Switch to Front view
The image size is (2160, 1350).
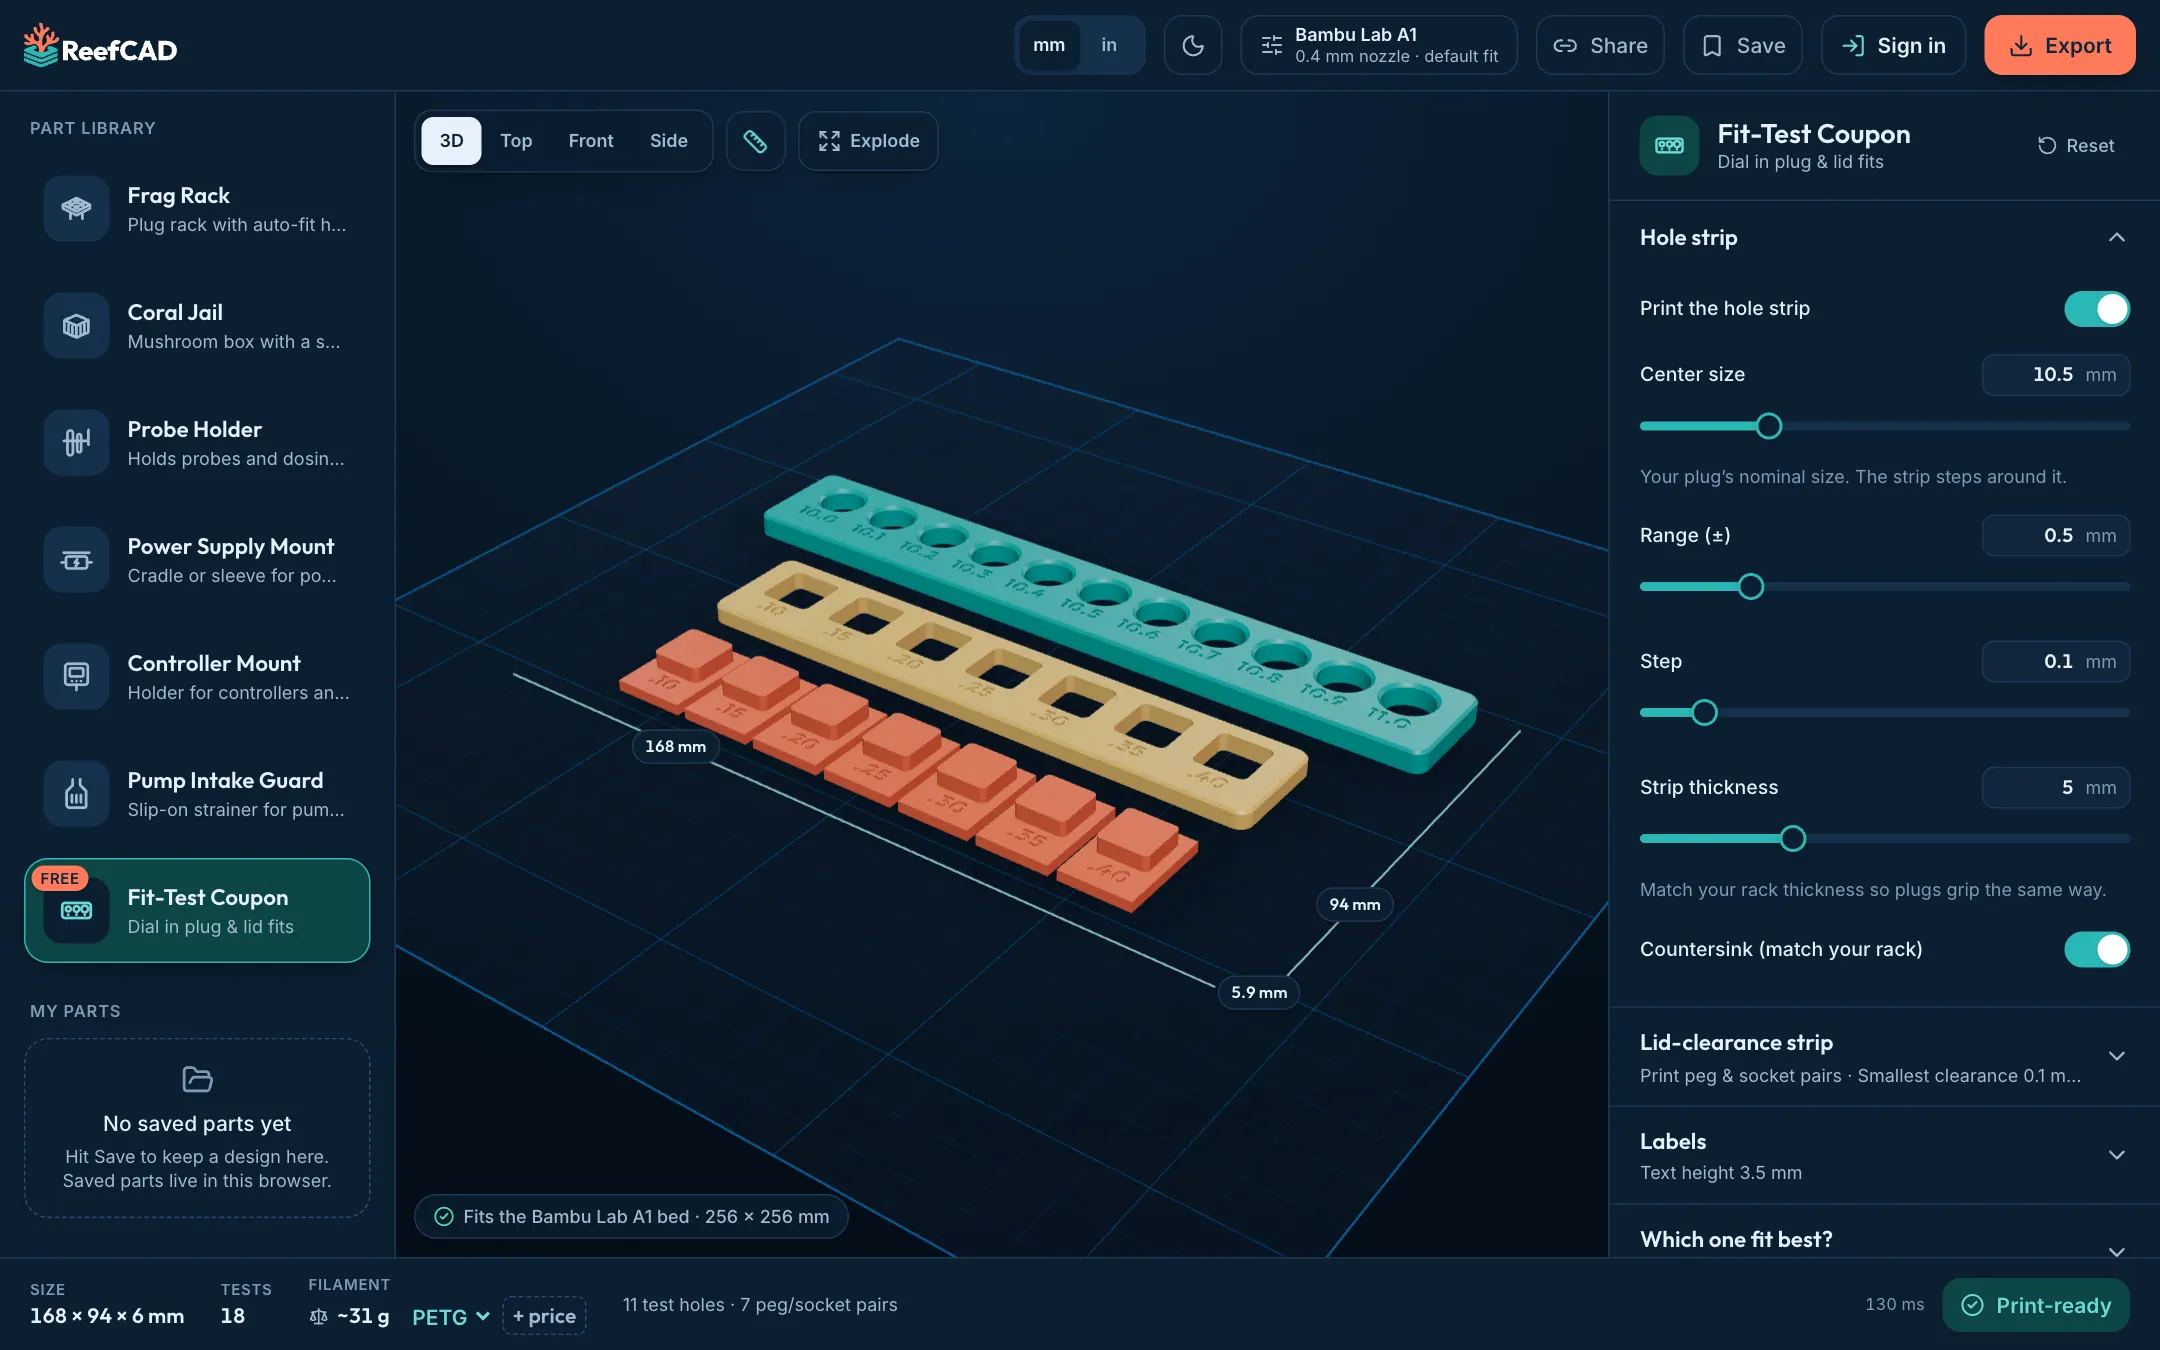coord(591,141)
